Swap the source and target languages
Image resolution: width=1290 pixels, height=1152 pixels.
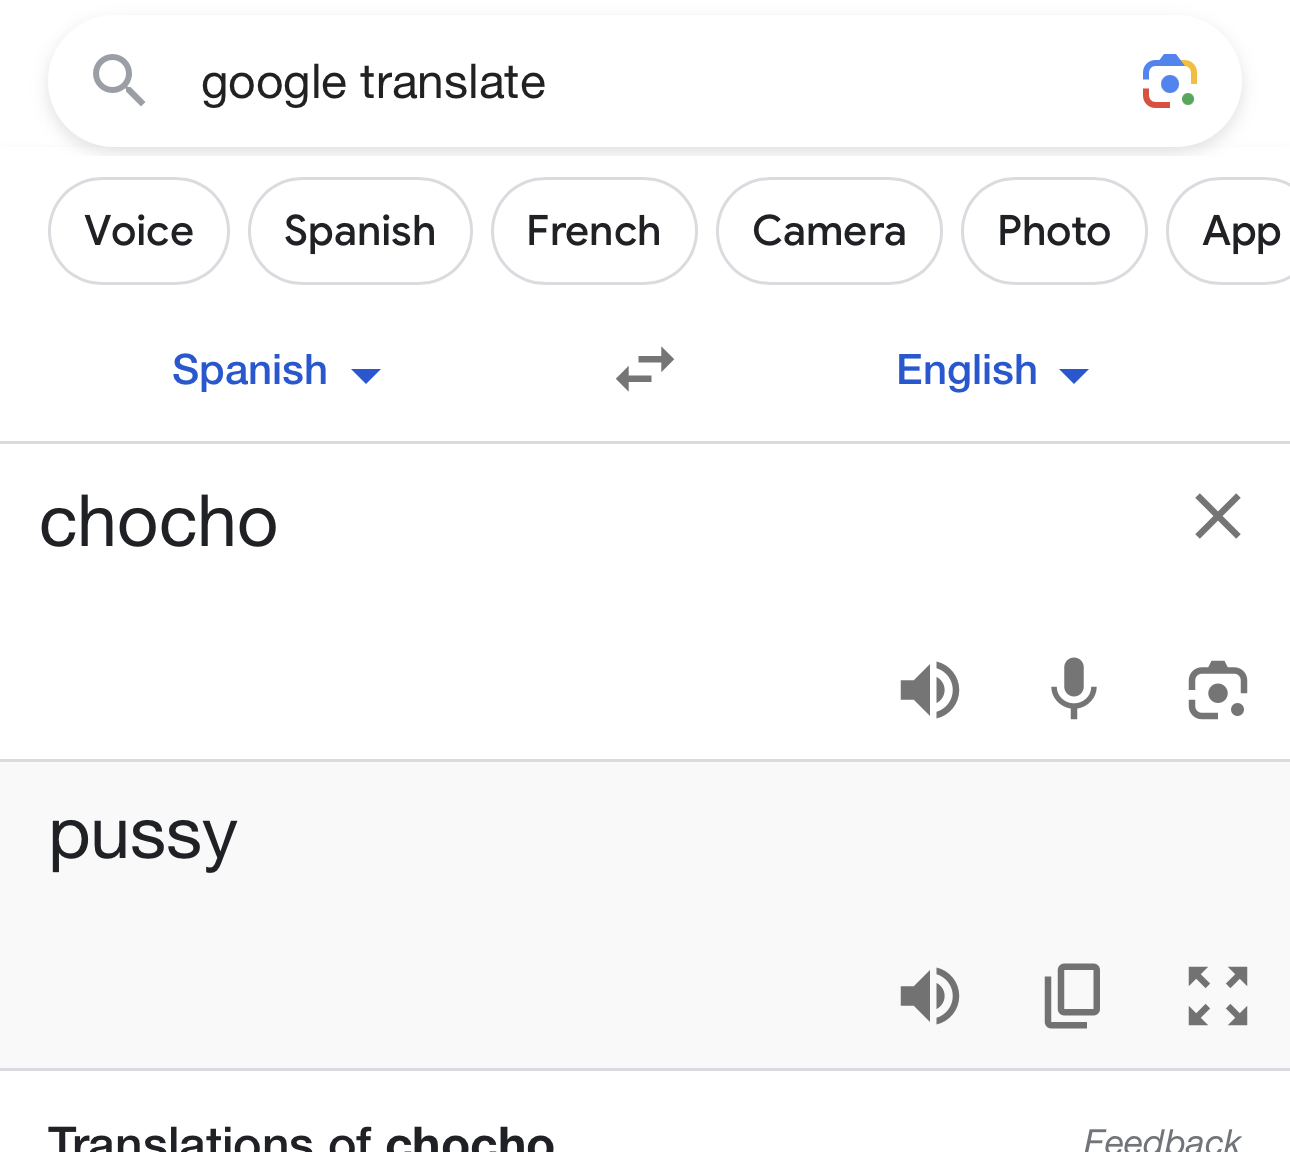click(645, 369)
